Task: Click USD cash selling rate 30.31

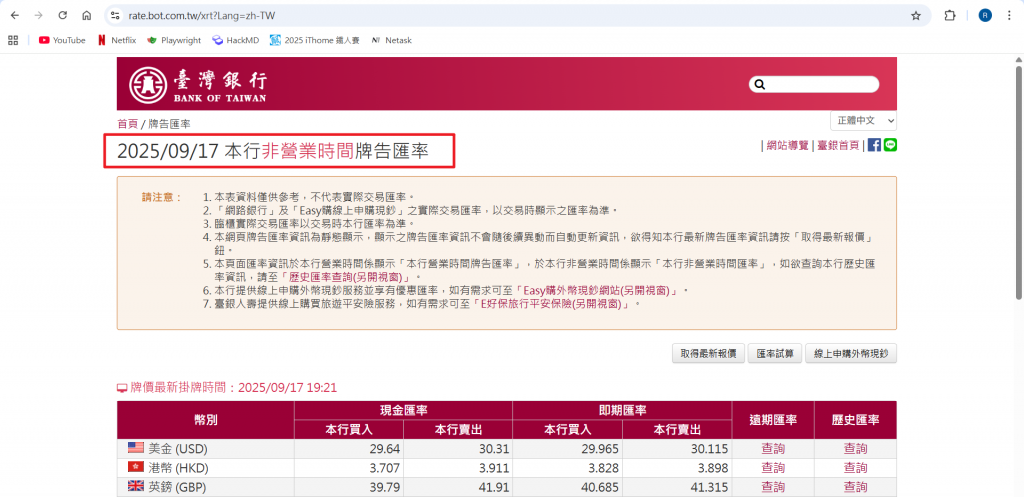Action: 495,449
